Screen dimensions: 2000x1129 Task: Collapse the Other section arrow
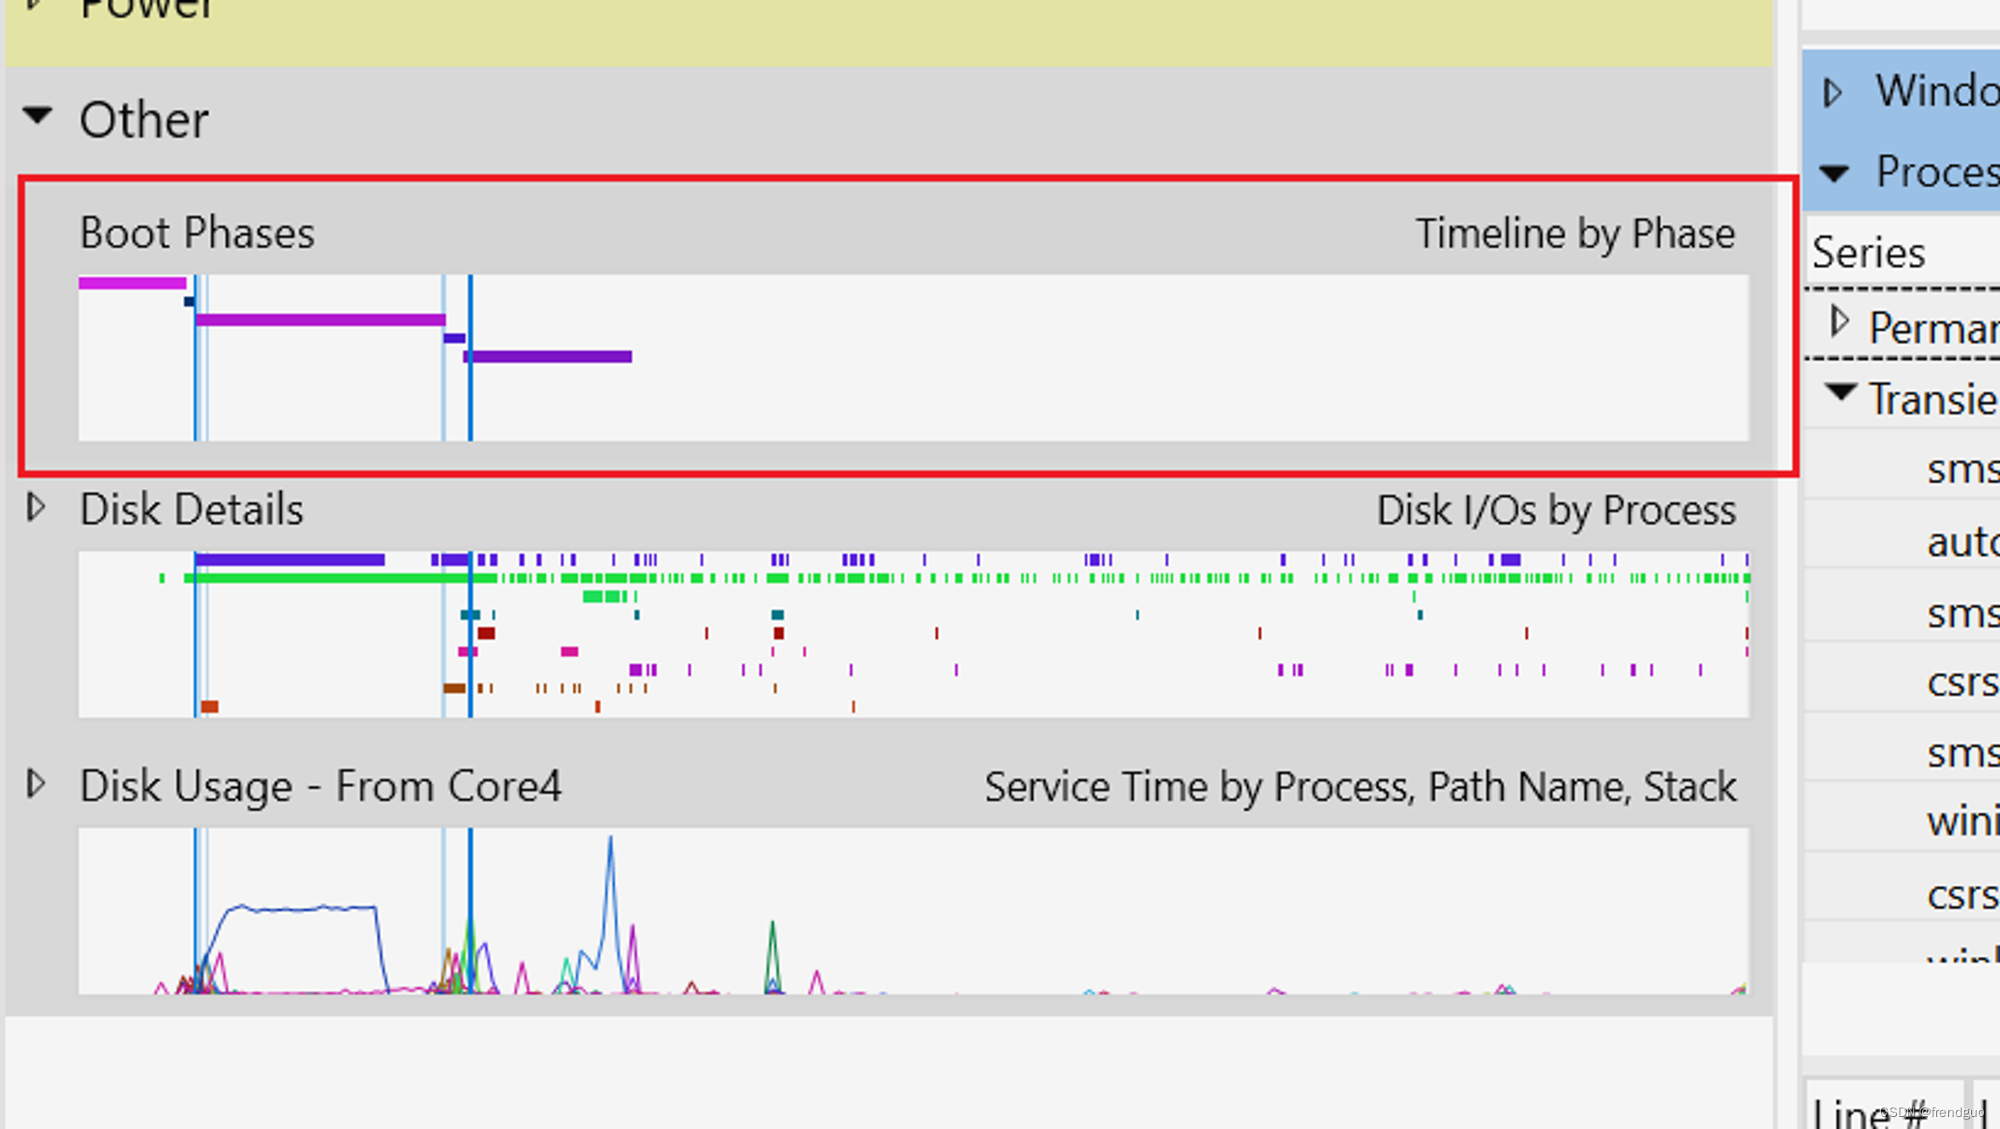point(38,116)
